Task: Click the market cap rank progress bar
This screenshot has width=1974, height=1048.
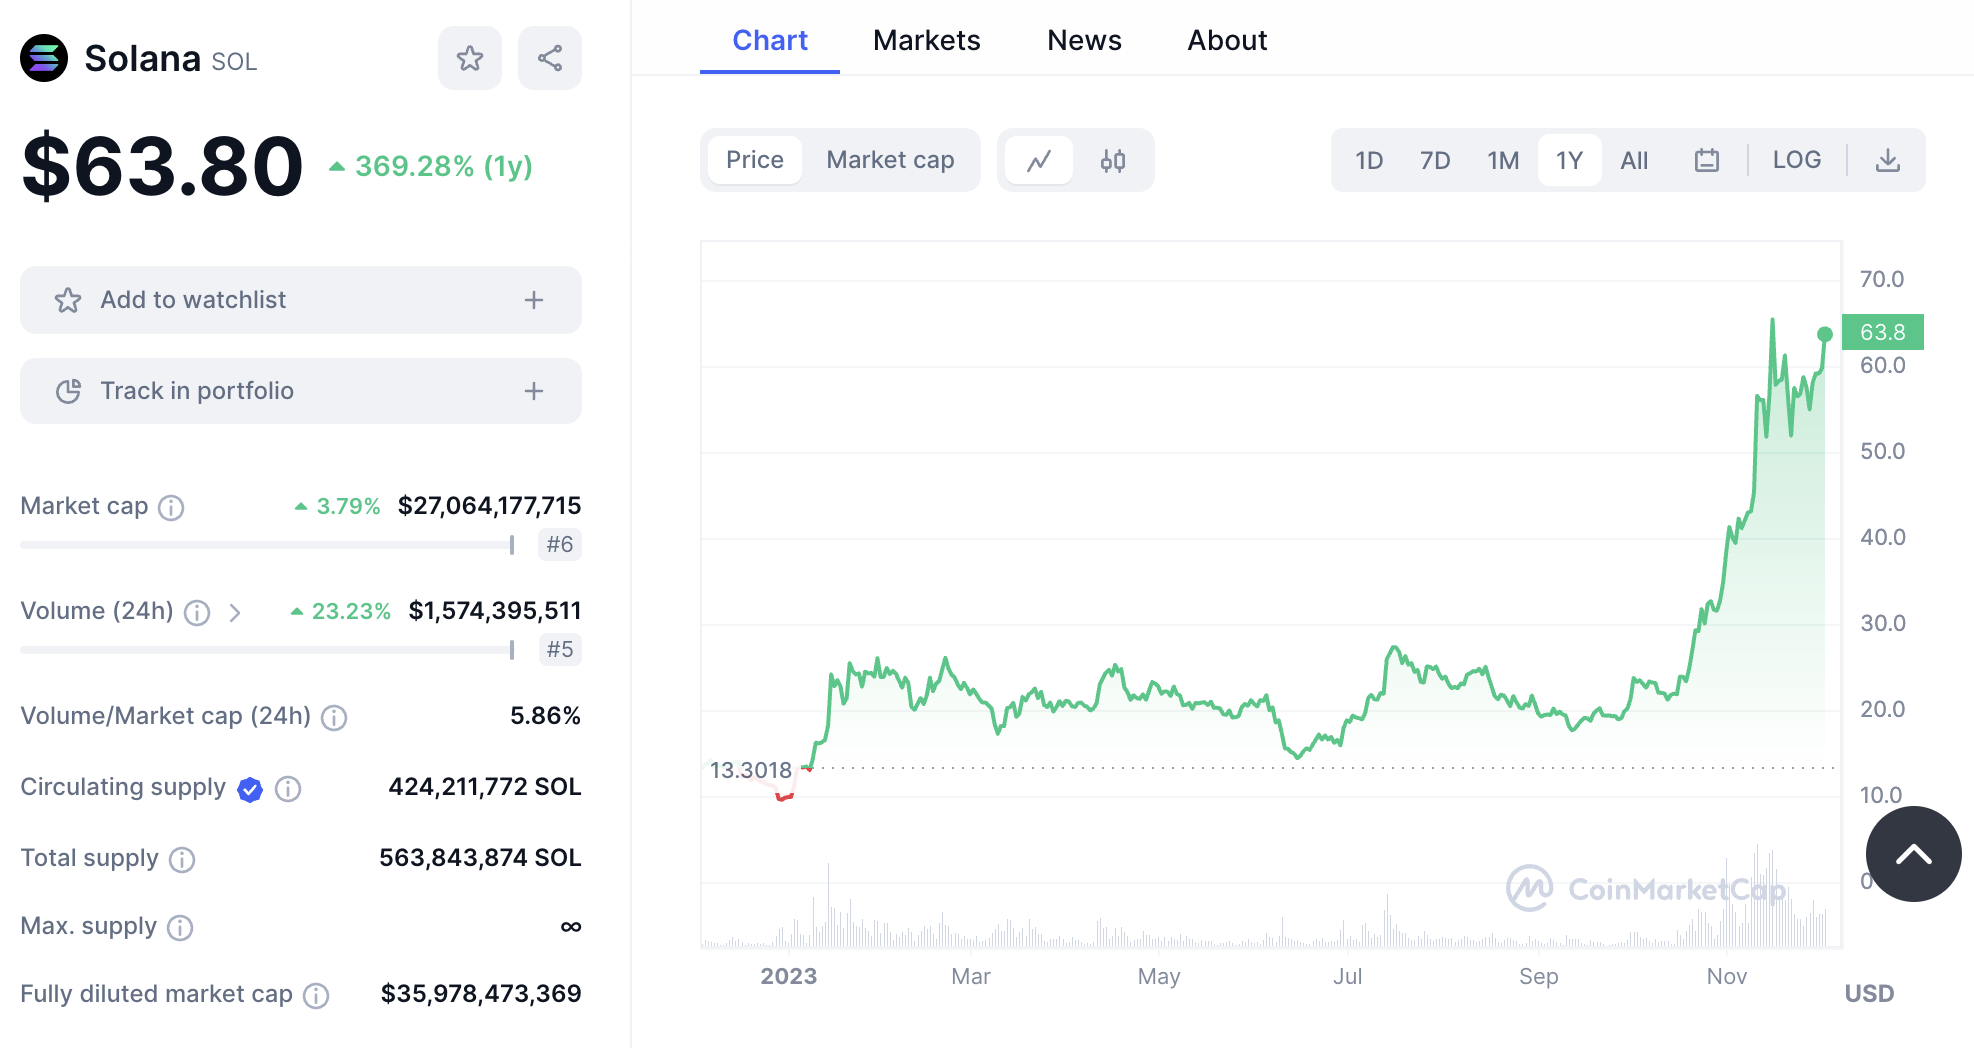Action: pos(267,545)
